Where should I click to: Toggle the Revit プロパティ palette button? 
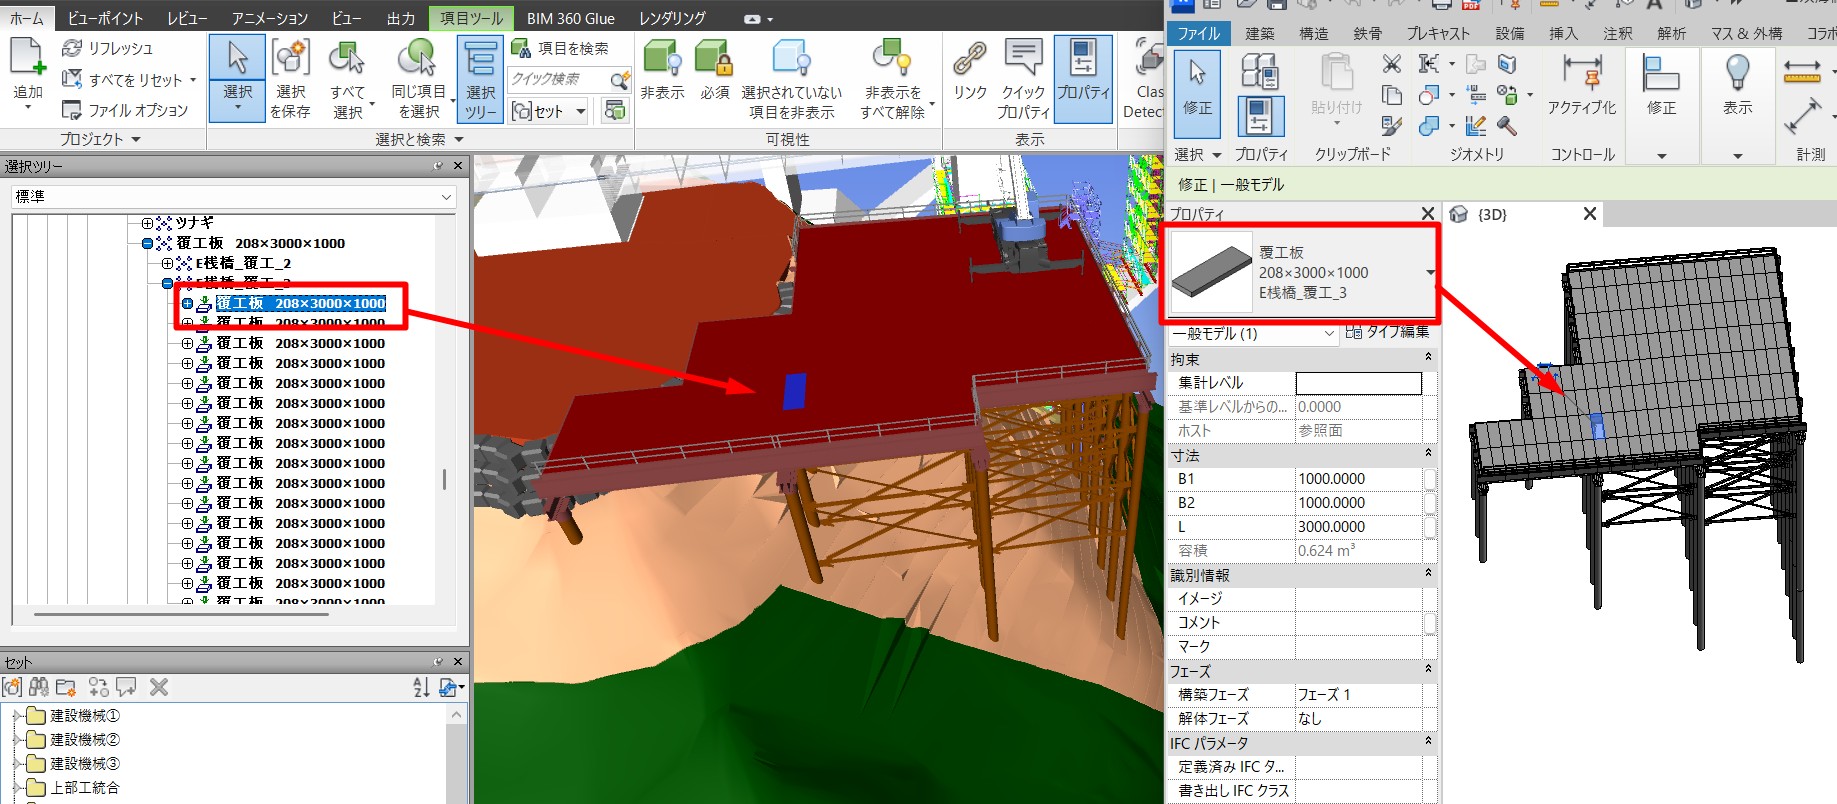[x=1260, y=117]
